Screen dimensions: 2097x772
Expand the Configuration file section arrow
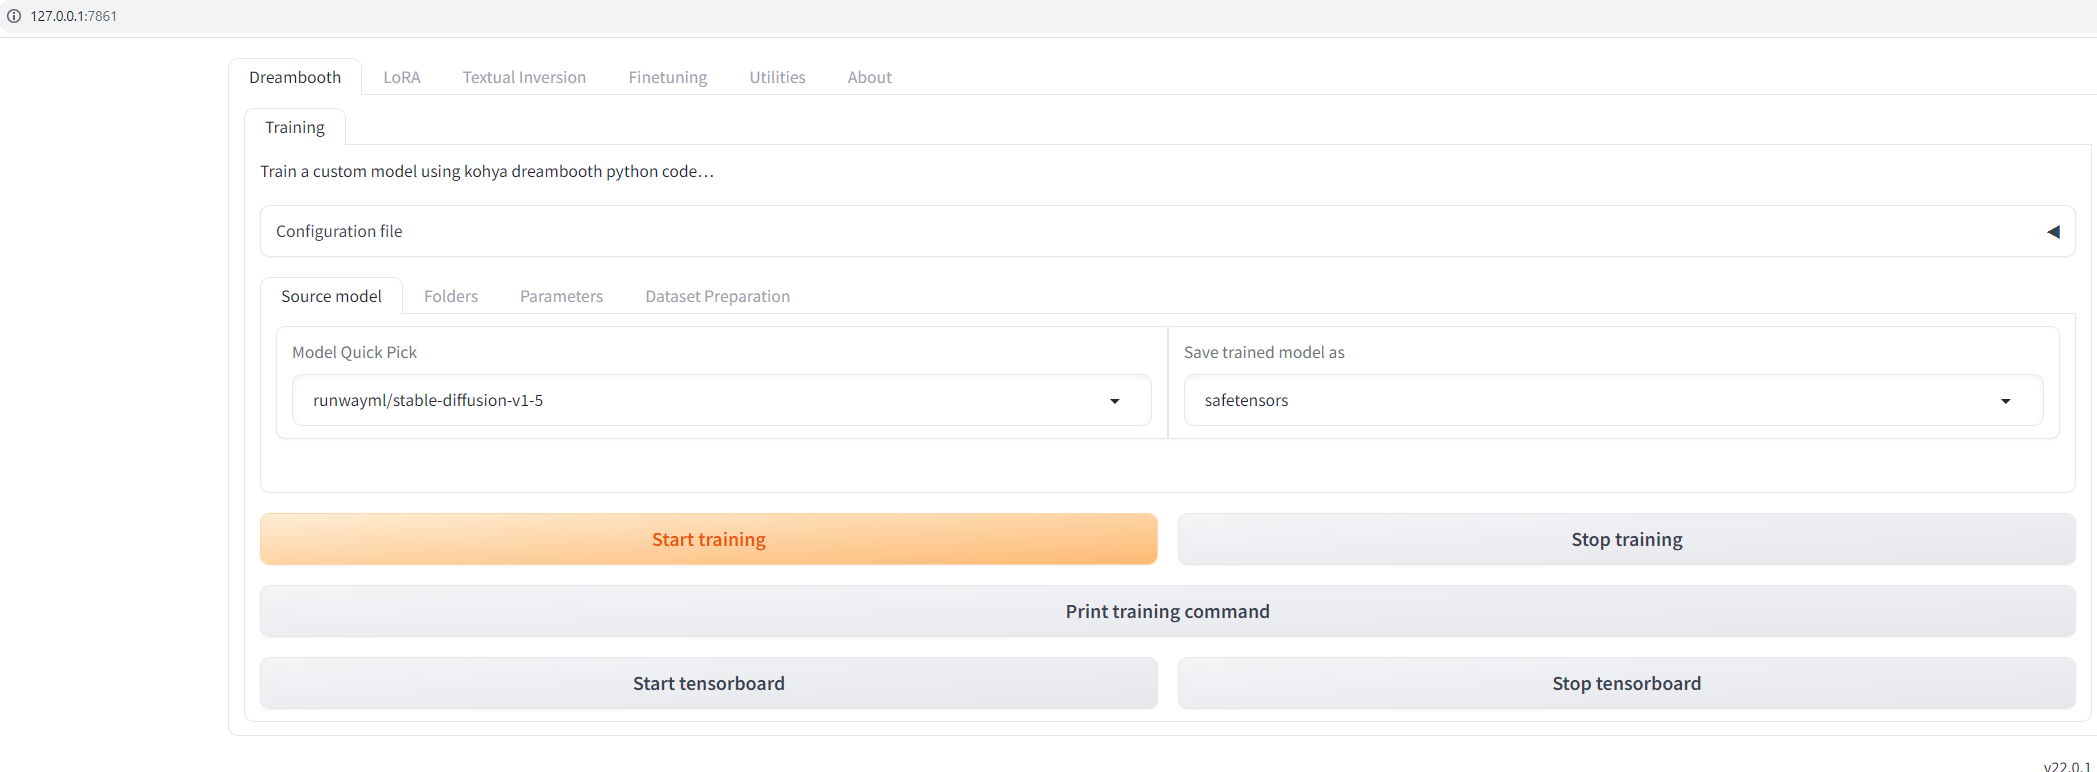pos(2053,231)
